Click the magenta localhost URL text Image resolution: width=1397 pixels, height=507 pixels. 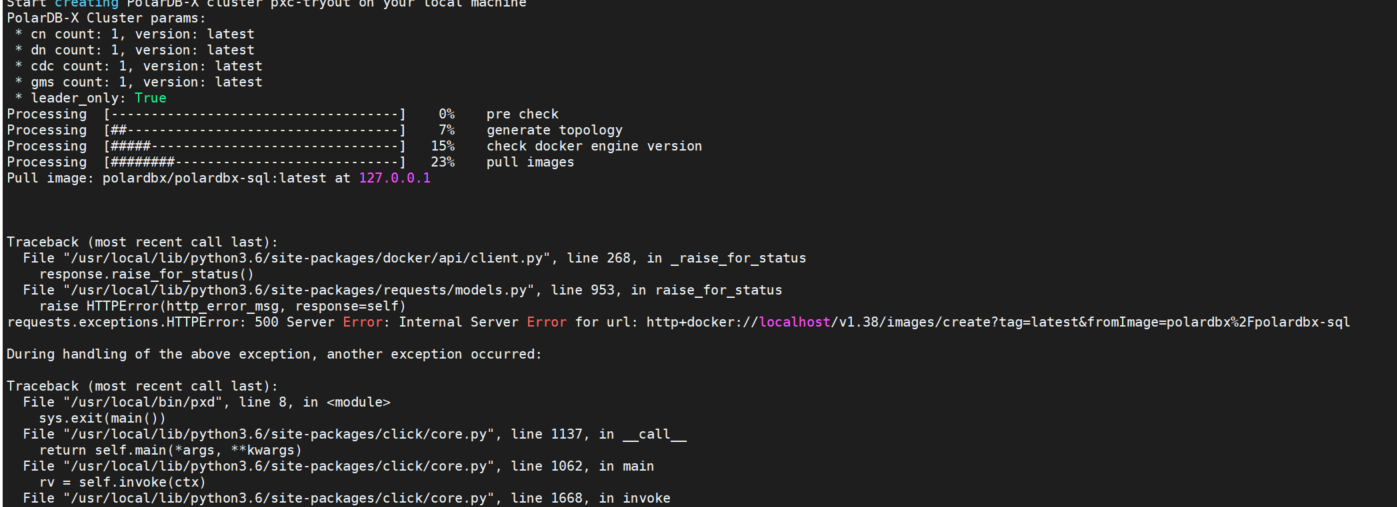[x=794, y=322]
